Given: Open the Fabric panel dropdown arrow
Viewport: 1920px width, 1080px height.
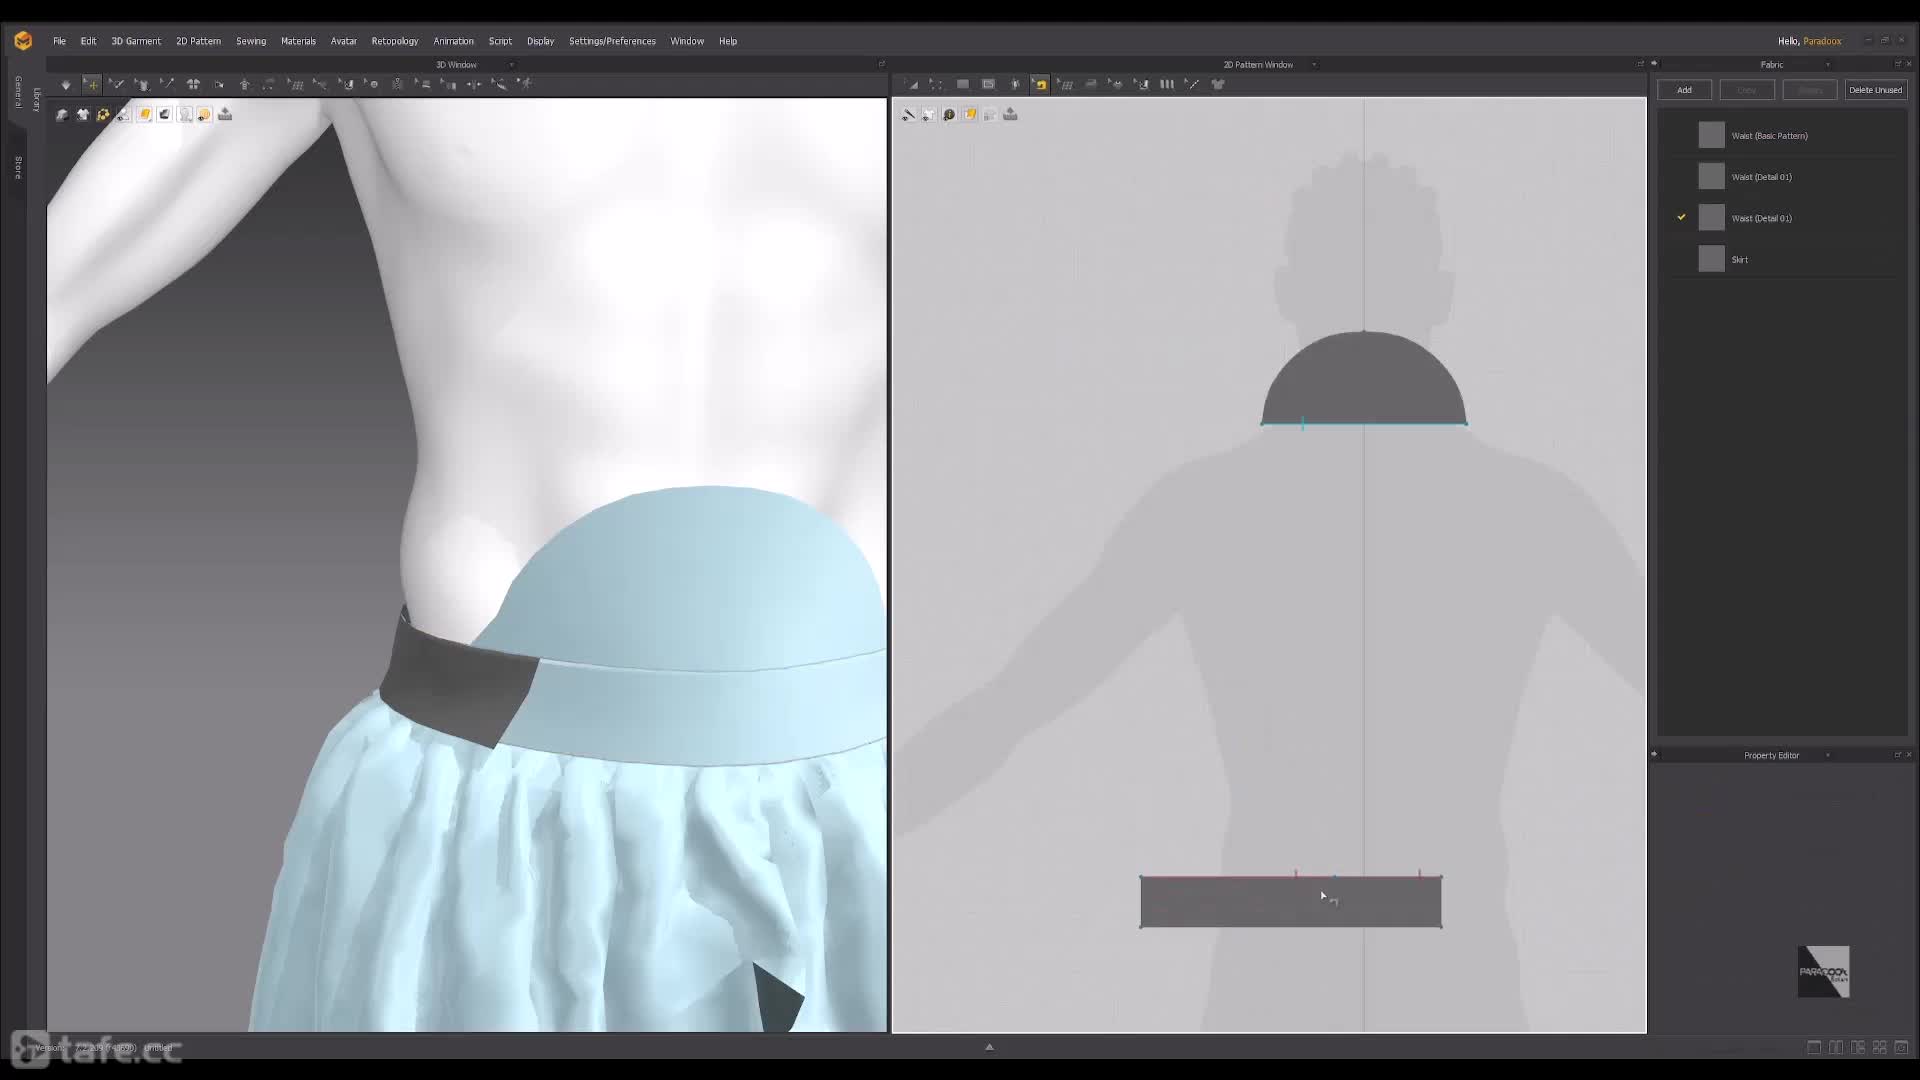Looking at the screenshot, I should 1827,65.
